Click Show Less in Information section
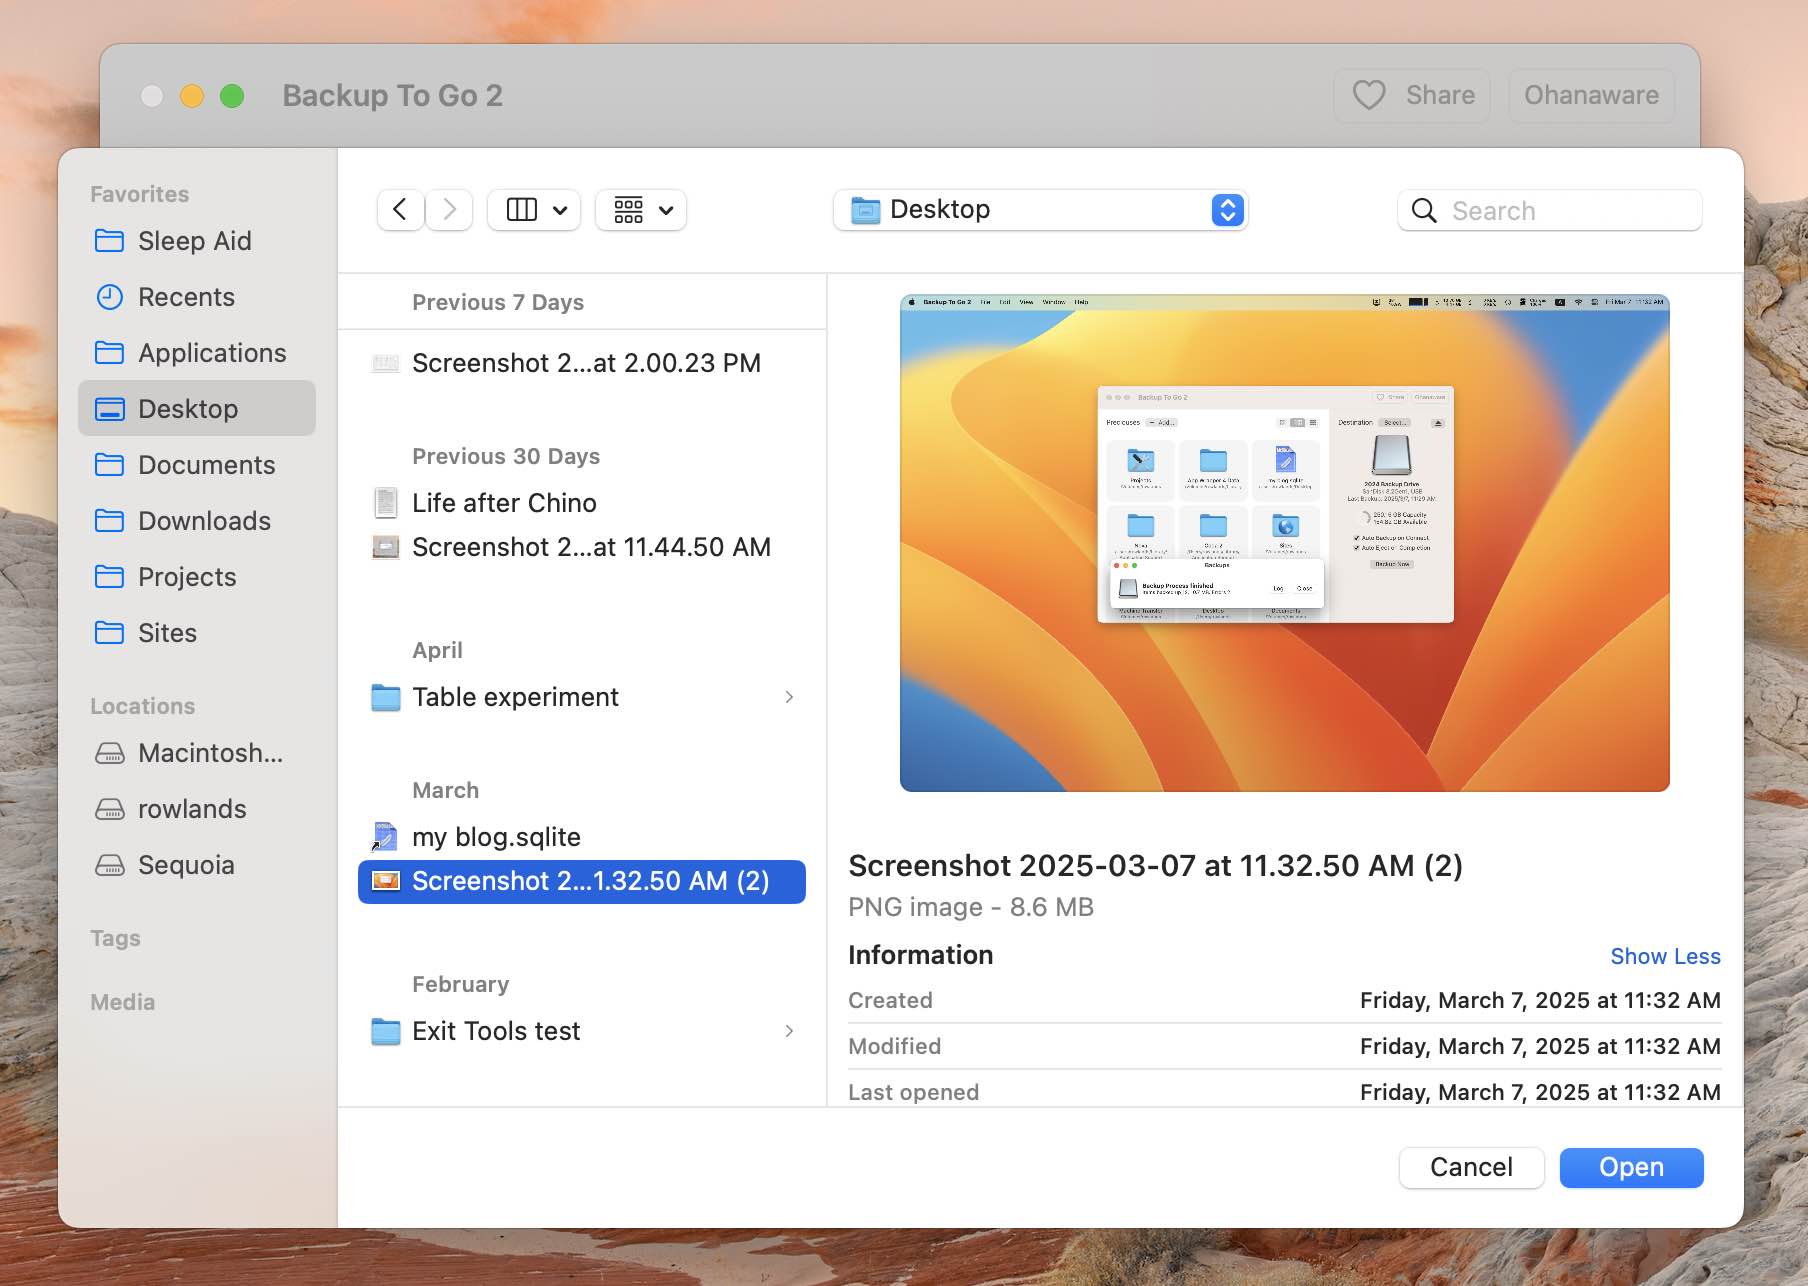The image size is (1808, 1286). [x=1665, y=957]
